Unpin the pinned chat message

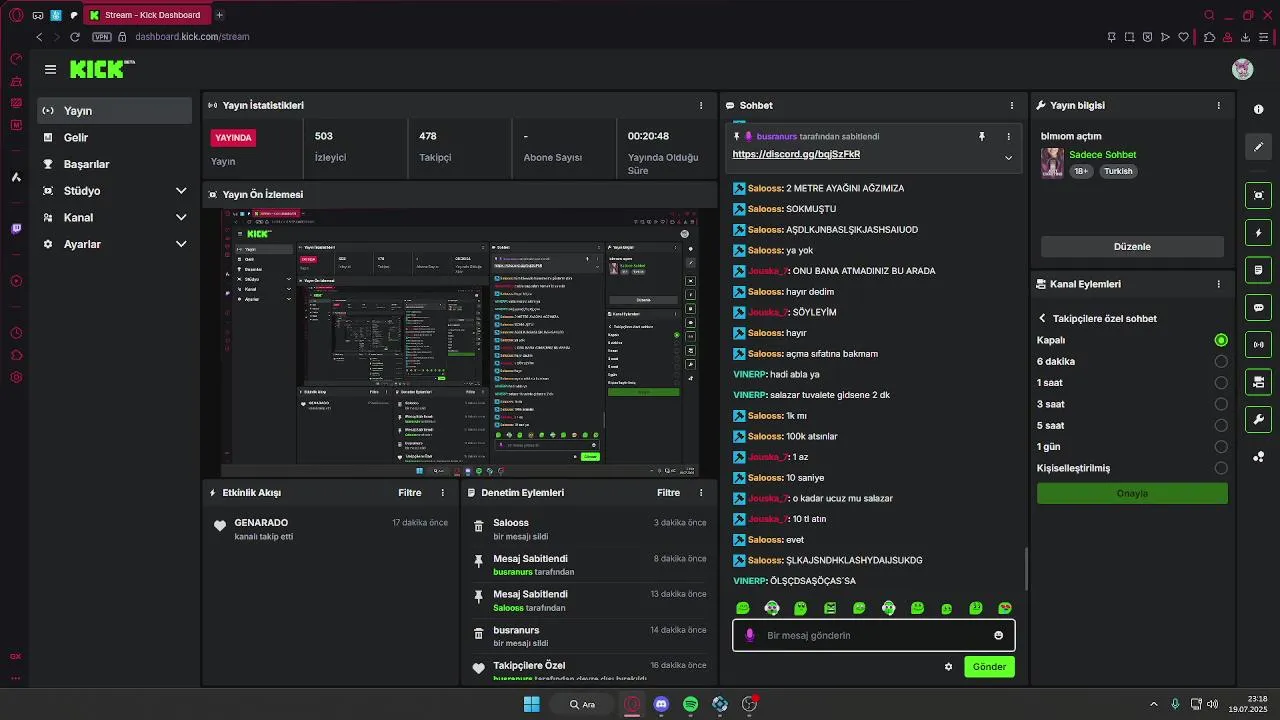(981, 136)
